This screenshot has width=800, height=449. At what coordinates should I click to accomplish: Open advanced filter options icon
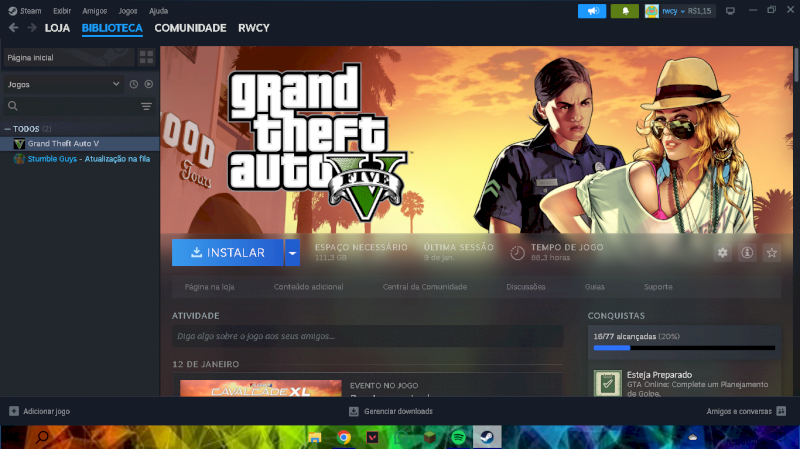(x=146, y=106)
